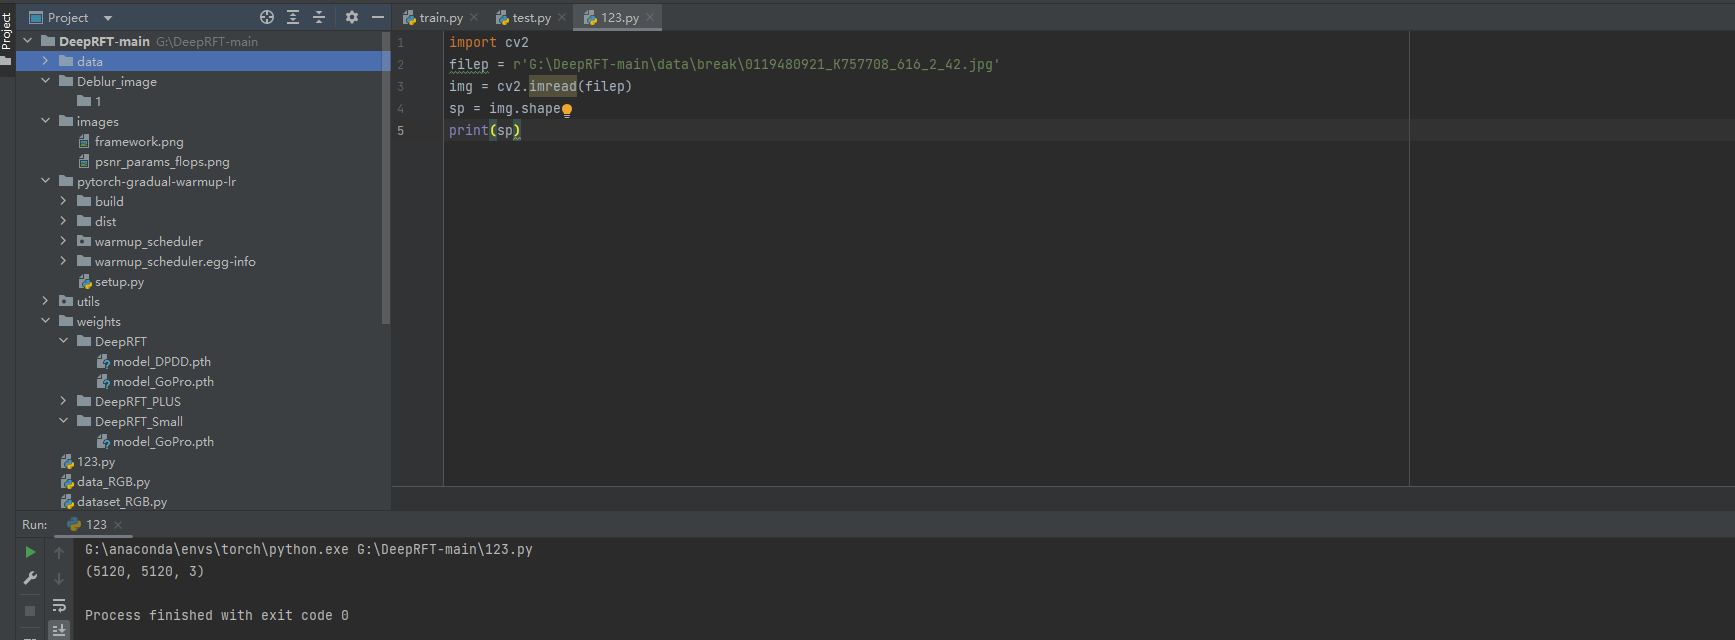Collapse the DeepRFT-main root node
Screen dimensions: 1735x640
pyautogui.click(x=28, y=41)
